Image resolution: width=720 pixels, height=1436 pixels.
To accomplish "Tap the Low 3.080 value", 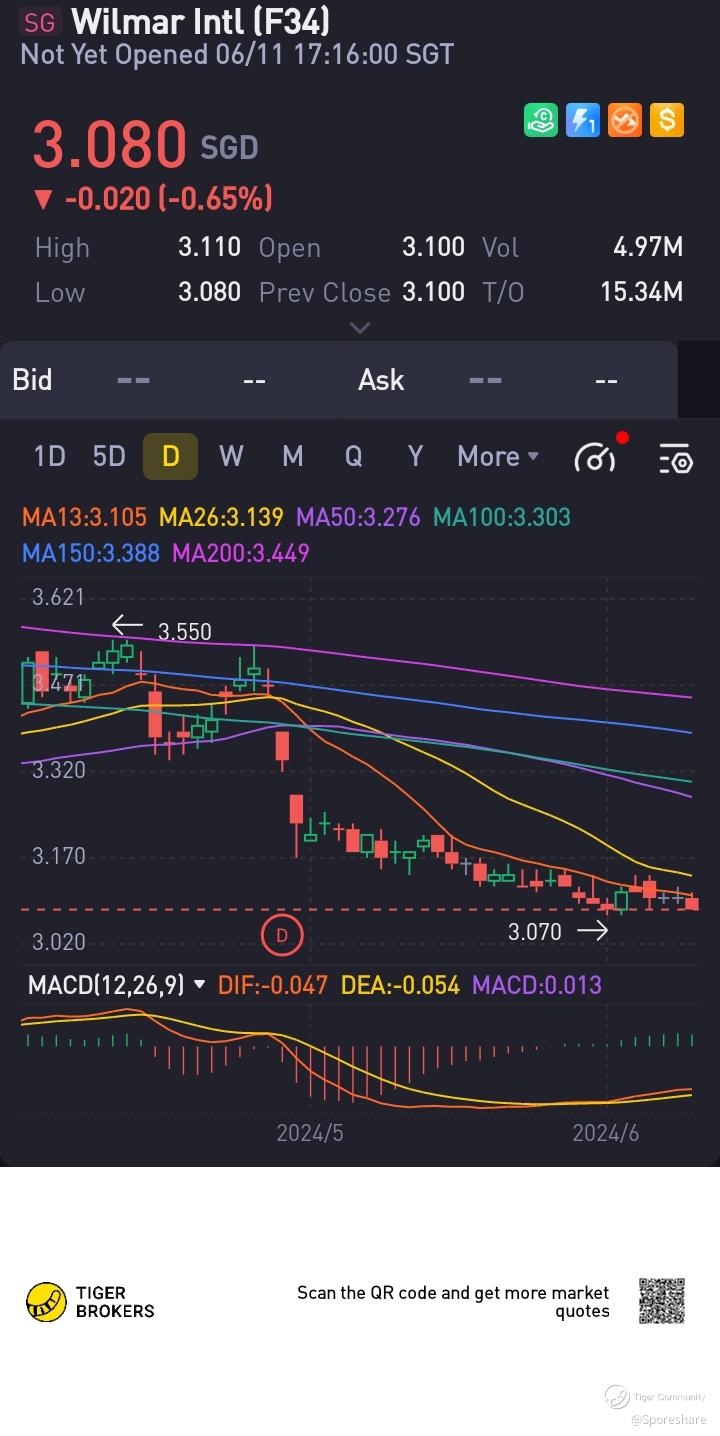I will coord(209,292).
